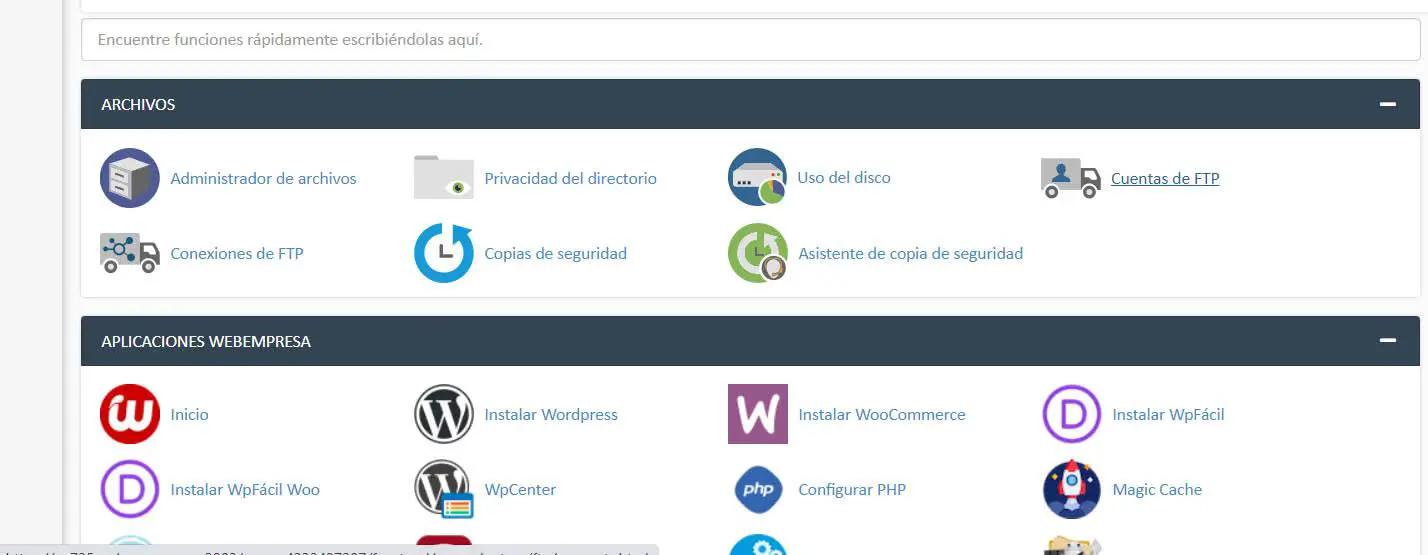
Task: Click the Configurar PHP icon
Action: [x=757, y=489]
